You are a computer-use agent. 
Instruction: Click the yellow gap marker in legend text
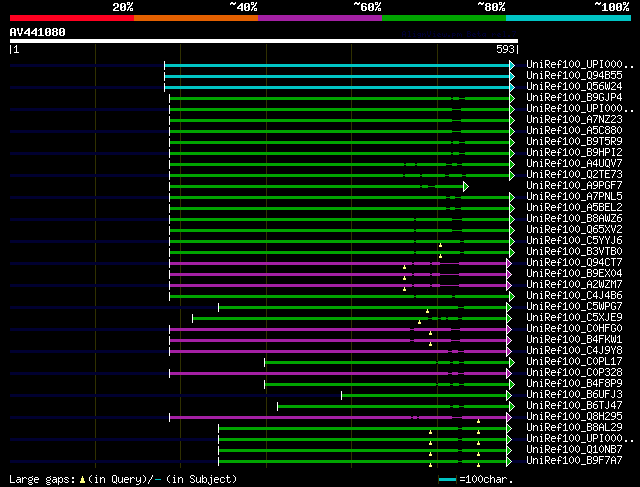tap(83, 480)
